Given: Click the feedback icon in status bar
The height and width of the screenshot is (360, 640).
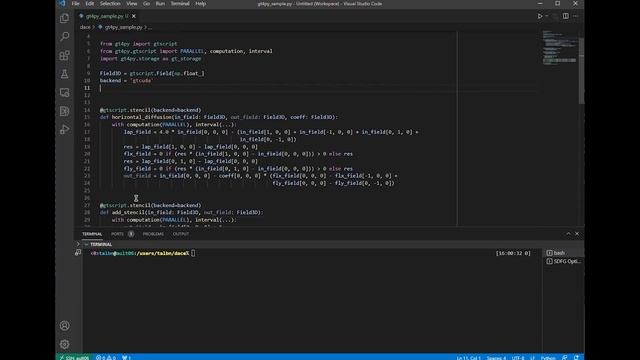Looking at the screenshot, I should pos(564,358).
